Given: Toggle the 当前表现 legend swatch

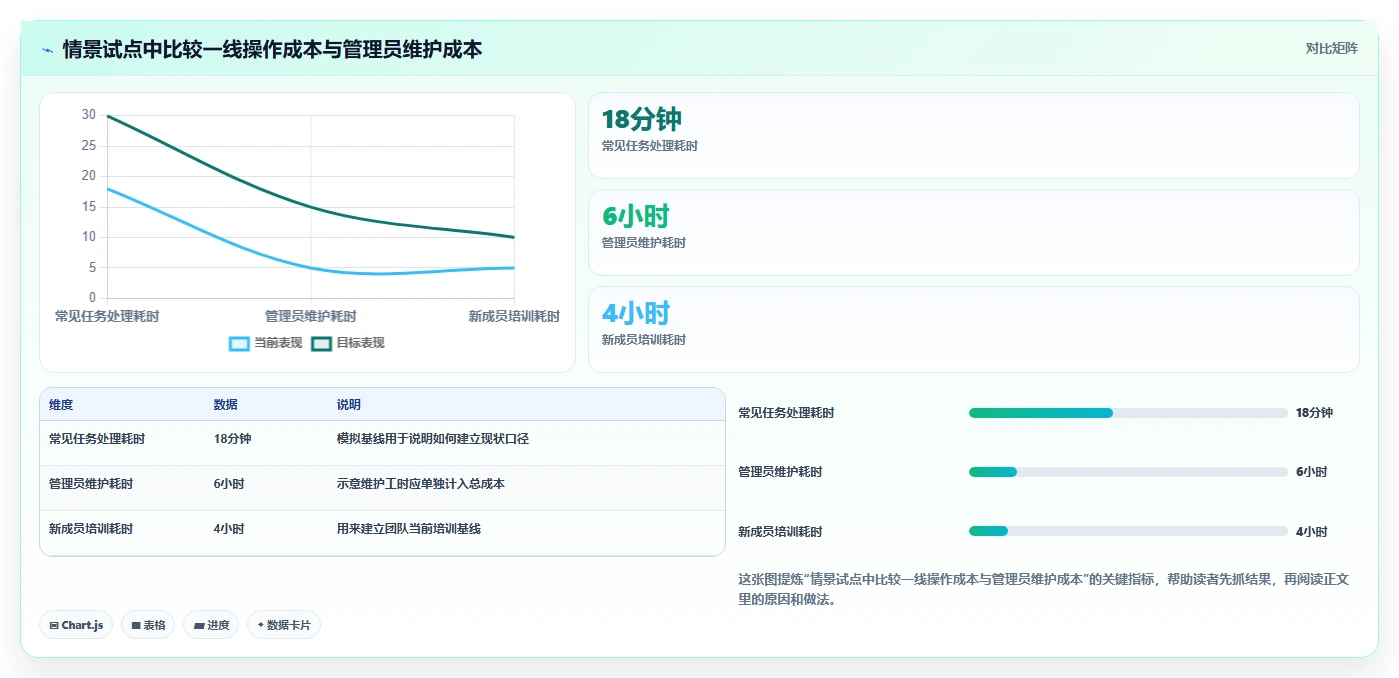Looking at the screenshot, I should [x=239, y=343].
